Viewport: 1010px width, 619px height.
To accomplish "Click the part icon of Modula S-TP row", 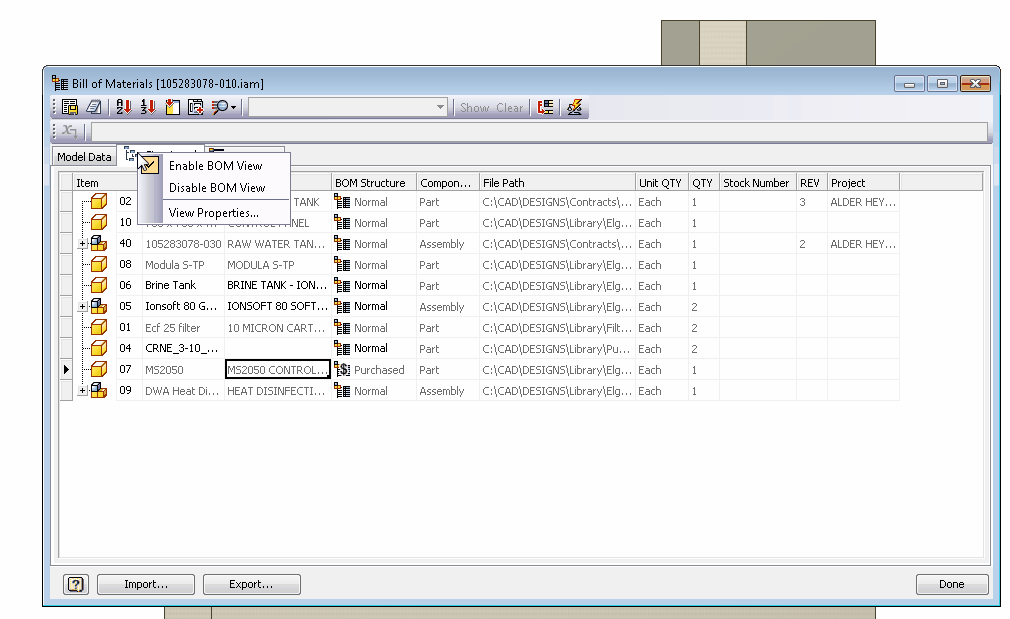I will coord(99,265).
